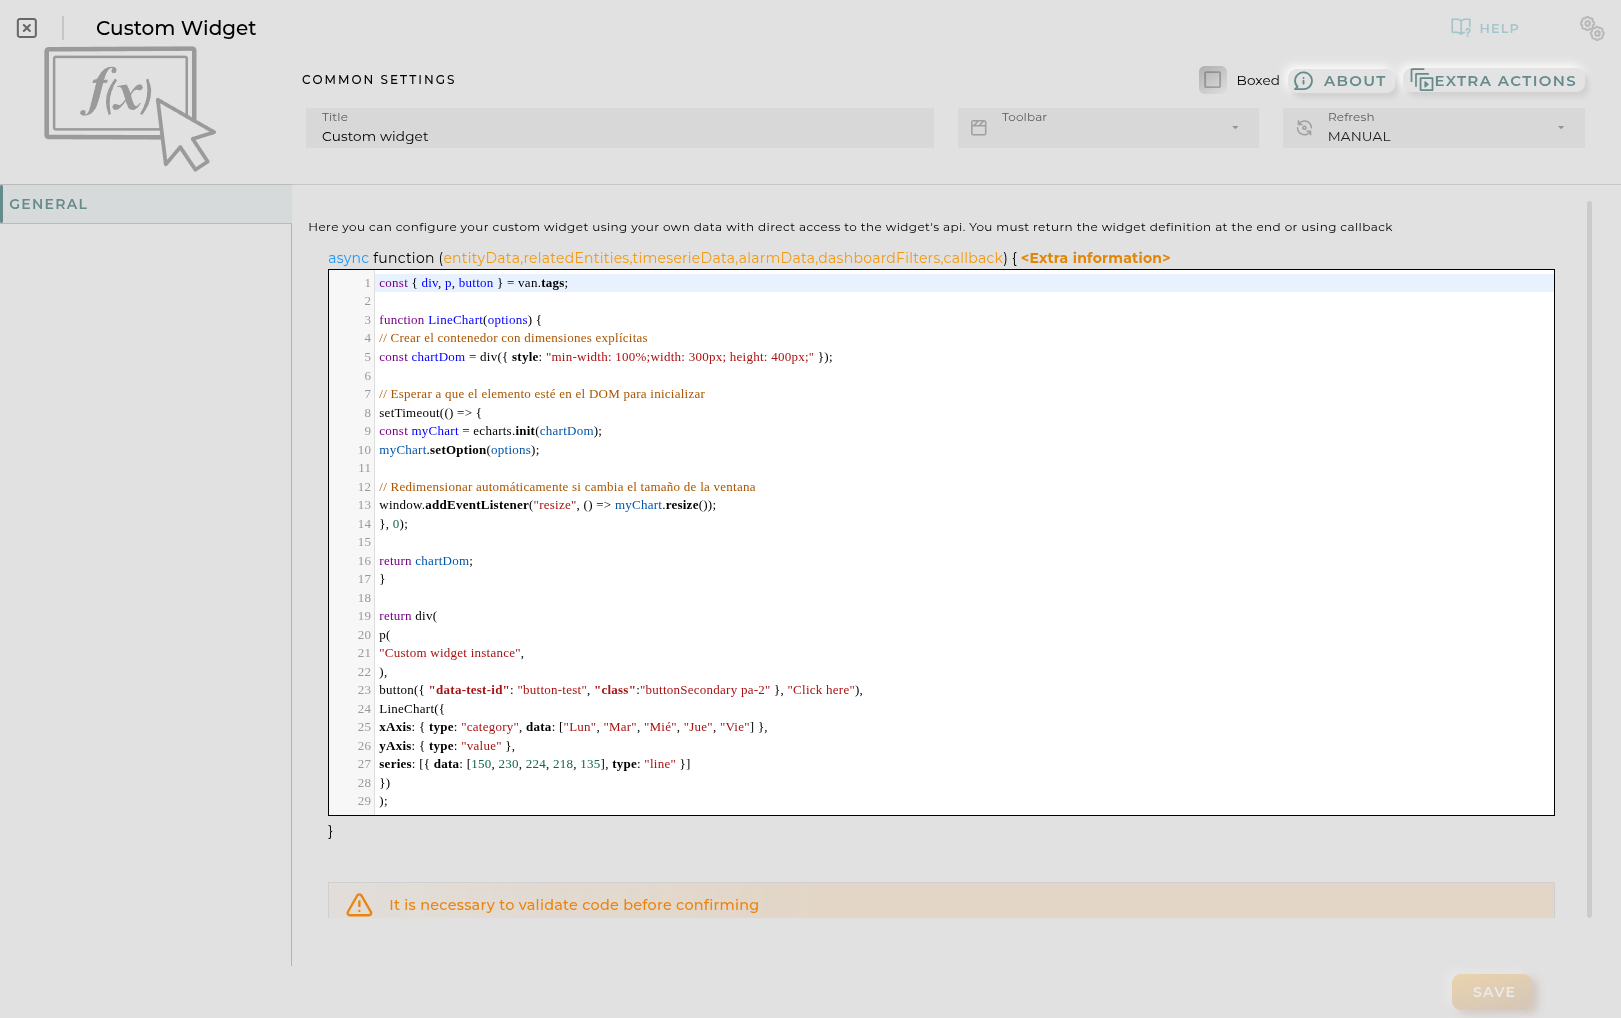Select the GENERAL tab

tap(146, 204)
